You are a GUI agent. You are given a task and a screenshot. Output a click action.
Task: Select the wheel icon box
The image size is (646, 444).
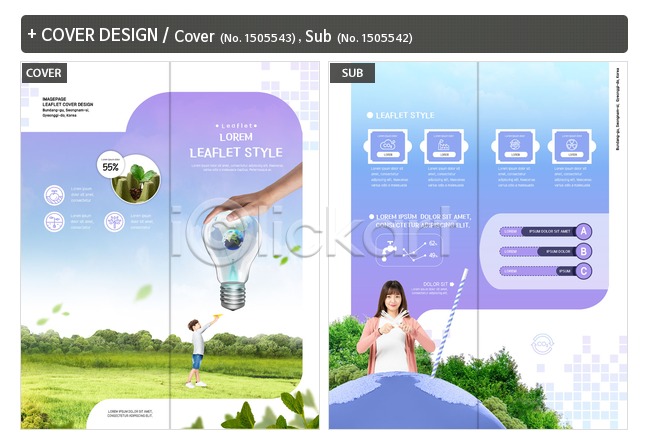570,146
